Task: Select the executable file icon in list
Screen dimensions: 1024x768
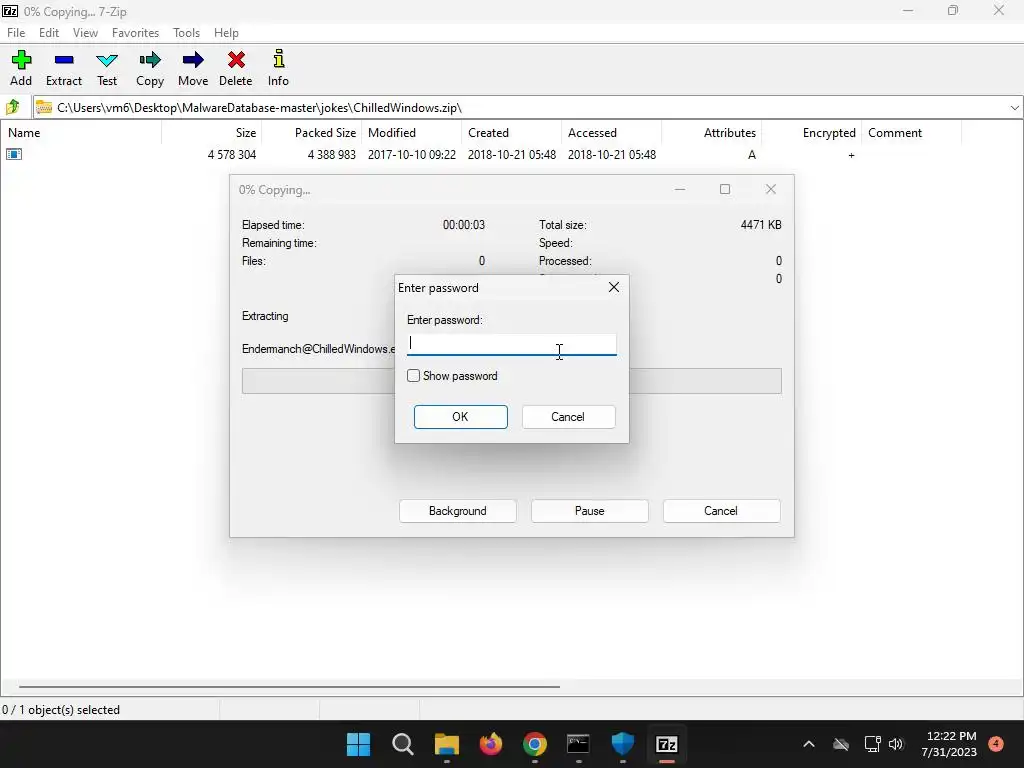Action: 14,154
